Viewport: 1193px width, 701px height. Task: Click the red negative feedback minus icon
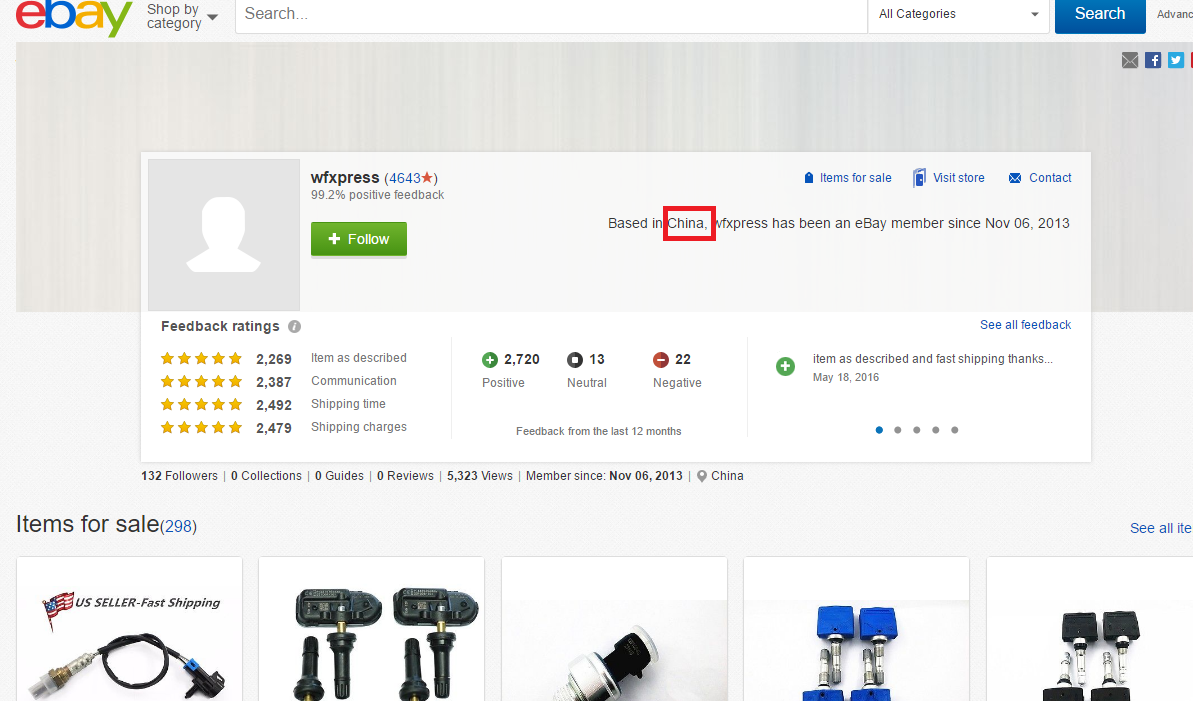[x=660, y=360]
